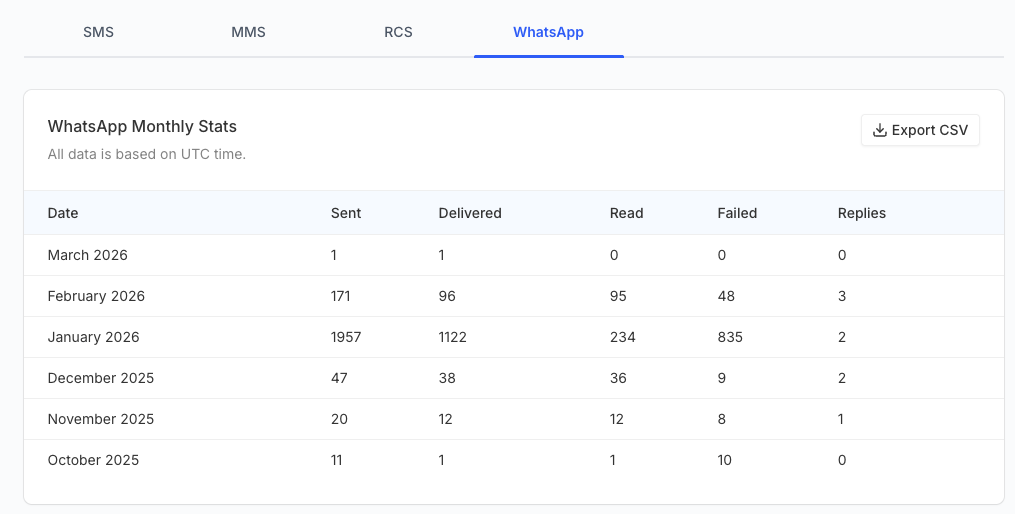Export WhatsApp stats as CSV
This screenshot has height=514, width=1015.
(920, 130)
